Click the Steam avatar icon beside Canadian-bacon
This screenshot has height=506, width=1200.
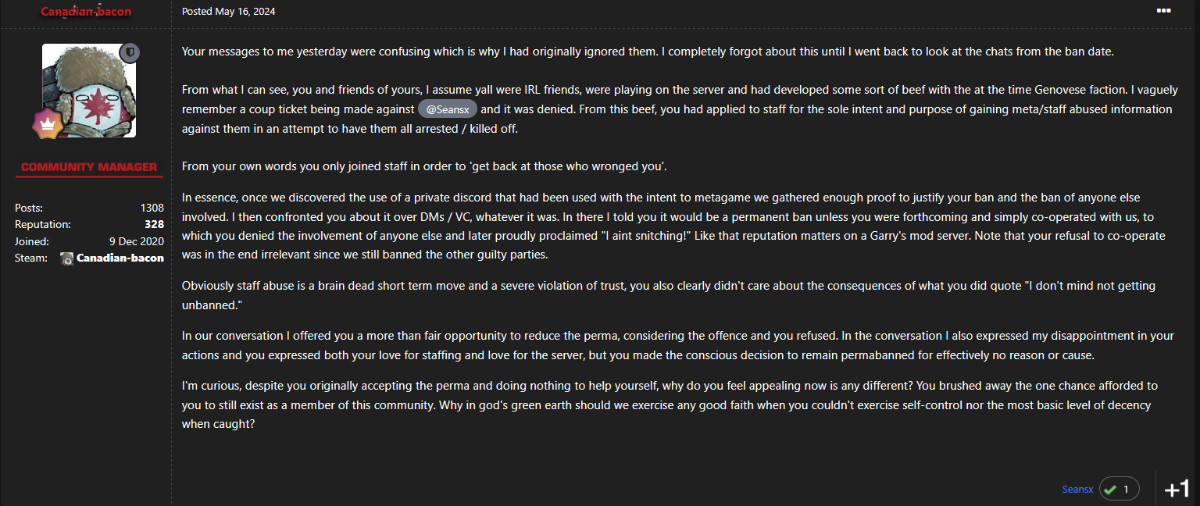point(68,258)
